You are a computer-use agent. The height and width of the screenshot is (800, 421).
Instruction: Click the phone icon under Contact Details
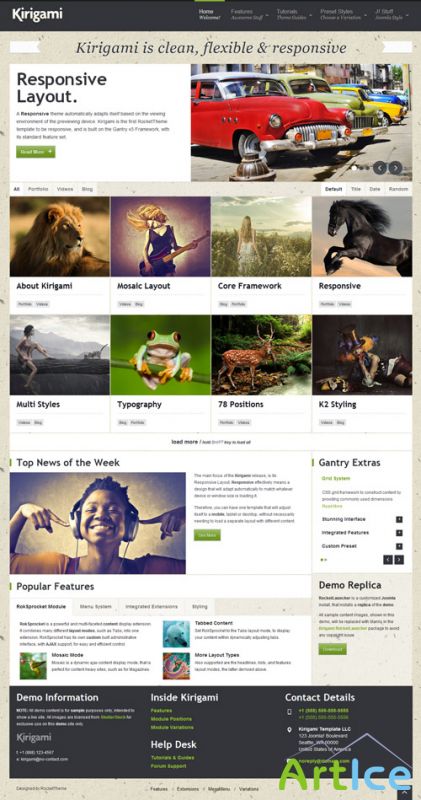pos(289,712)
